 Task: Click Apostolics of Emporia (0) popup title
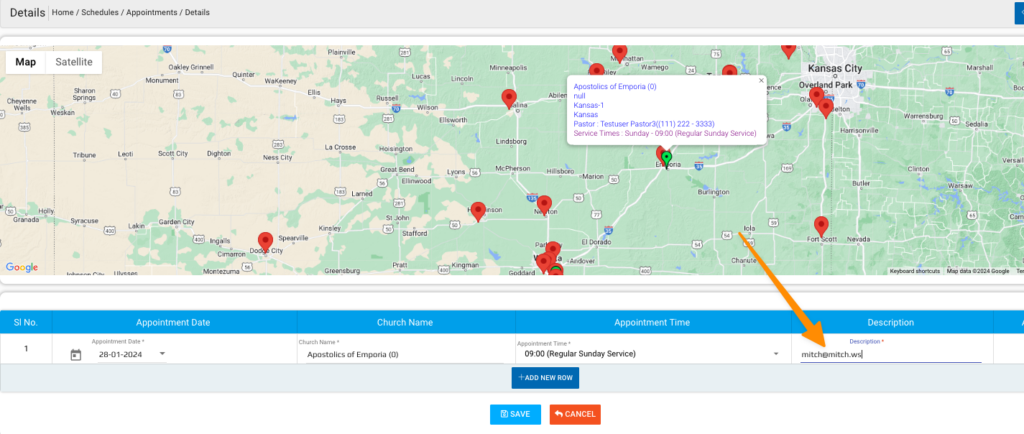click(x=615, y=86)
